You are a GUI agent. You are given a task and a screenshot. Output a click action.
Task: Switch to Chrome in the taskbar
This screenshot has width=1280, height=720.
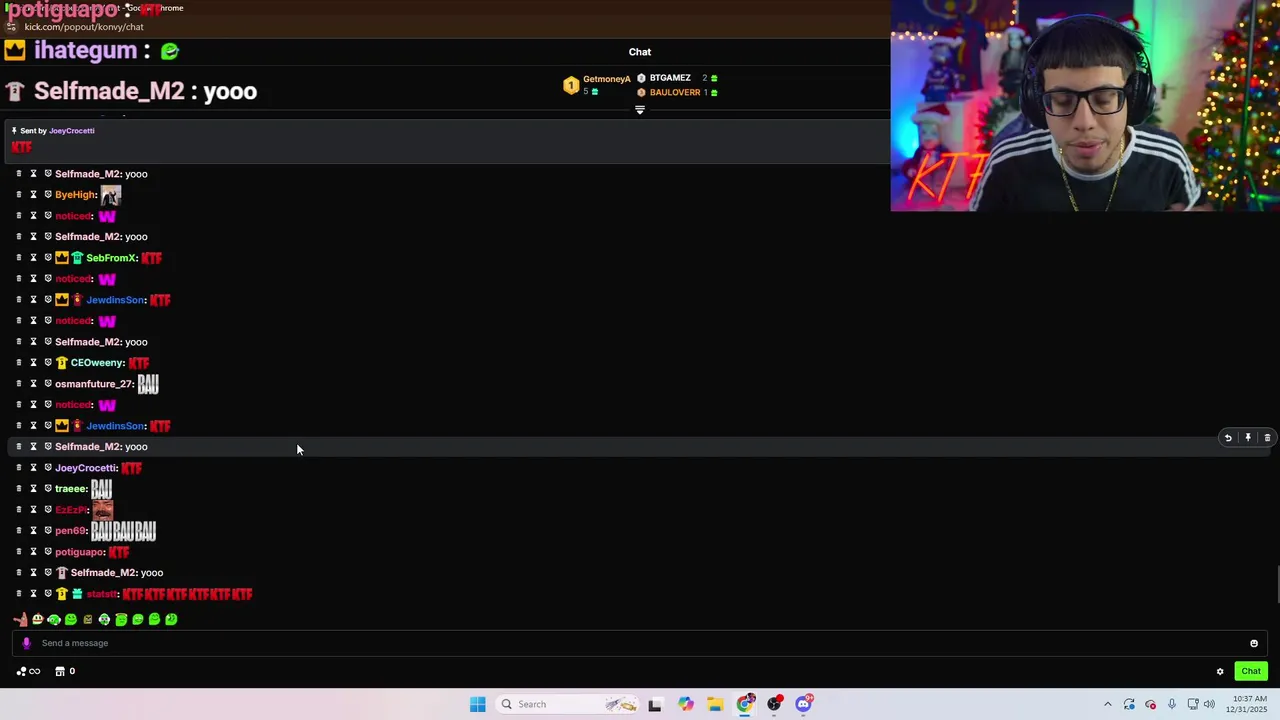(745, 704)
